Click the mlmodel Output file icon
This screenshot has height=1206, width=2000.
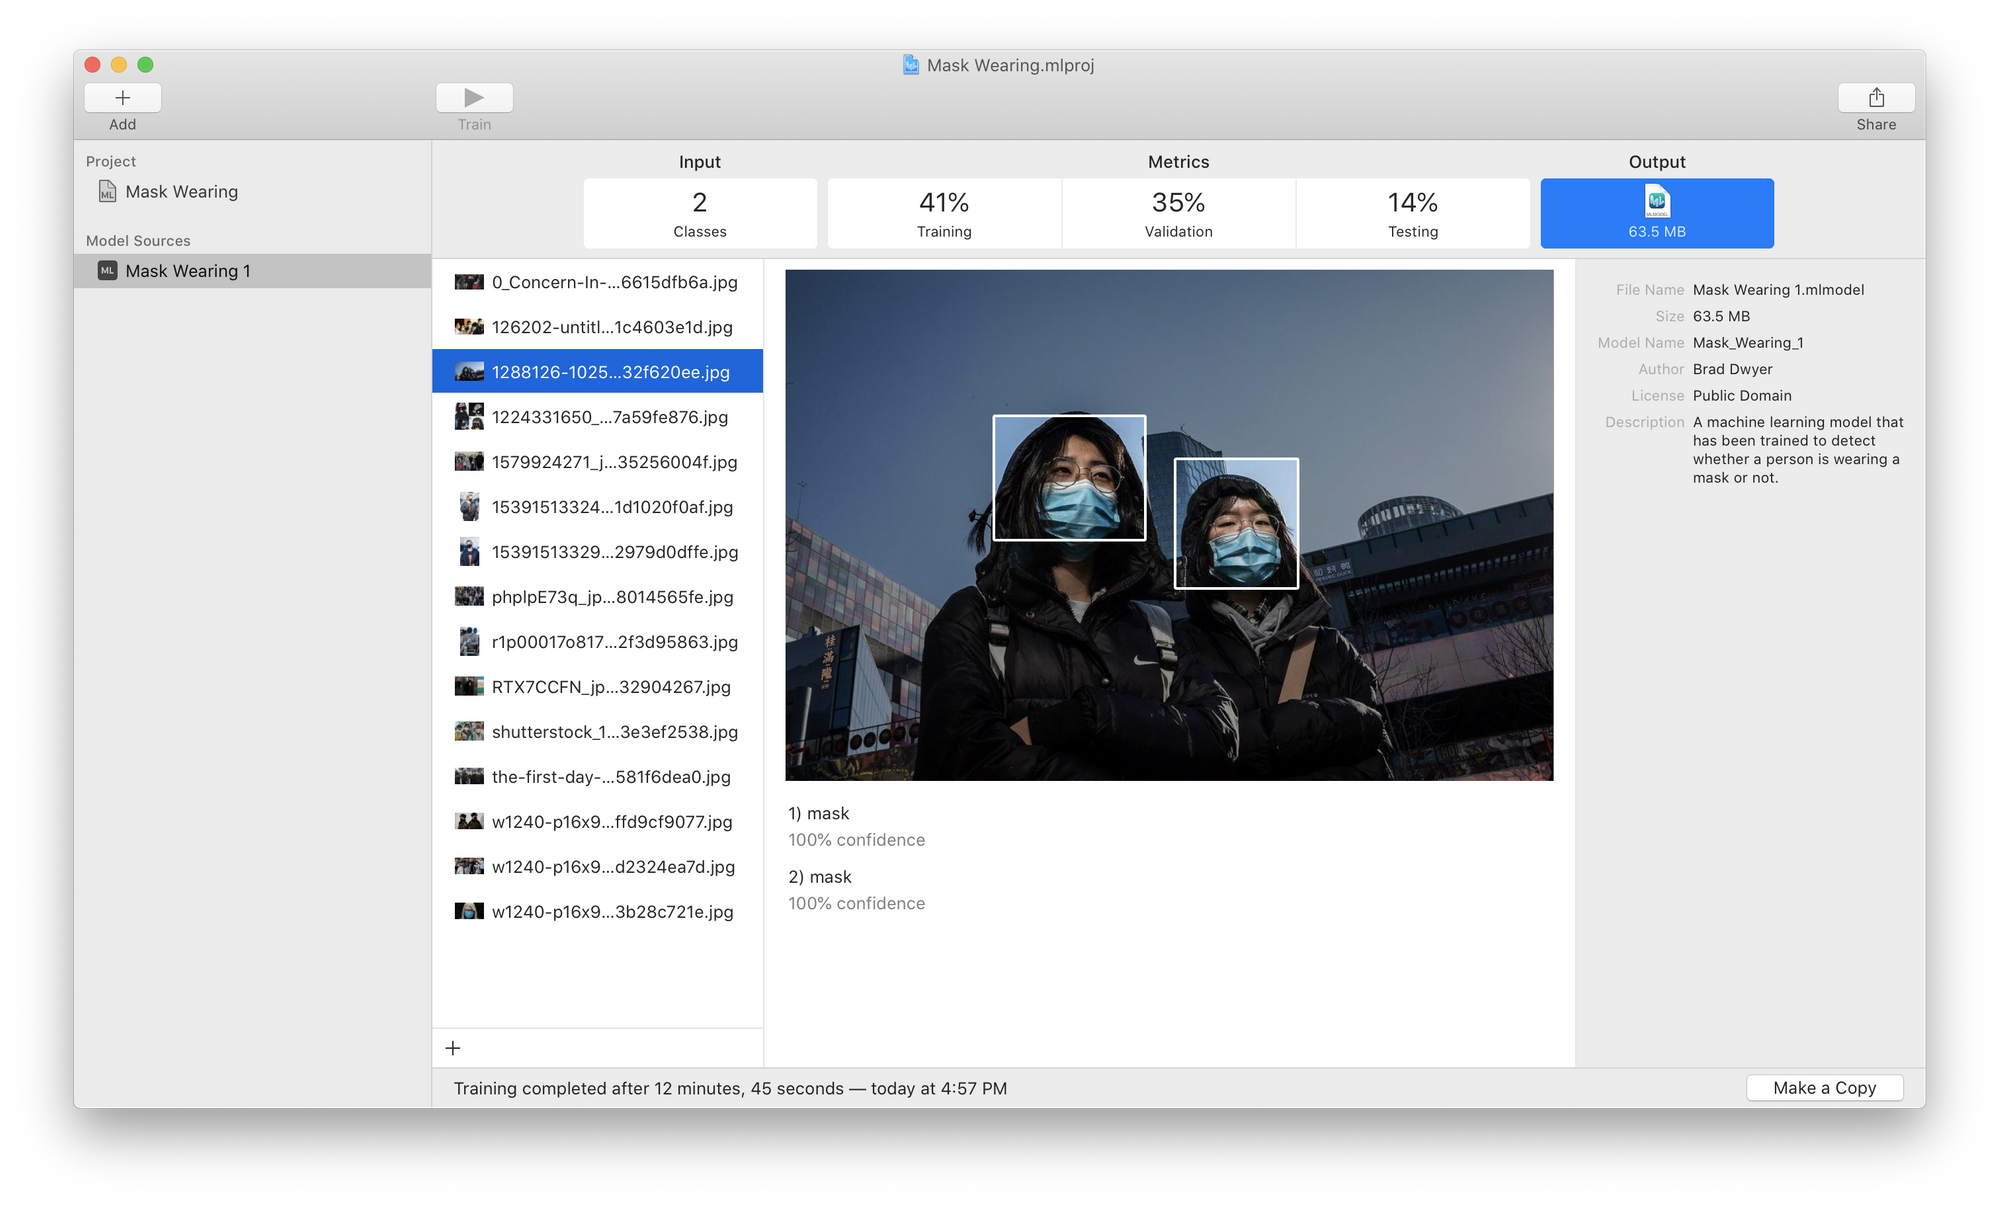1657,203
